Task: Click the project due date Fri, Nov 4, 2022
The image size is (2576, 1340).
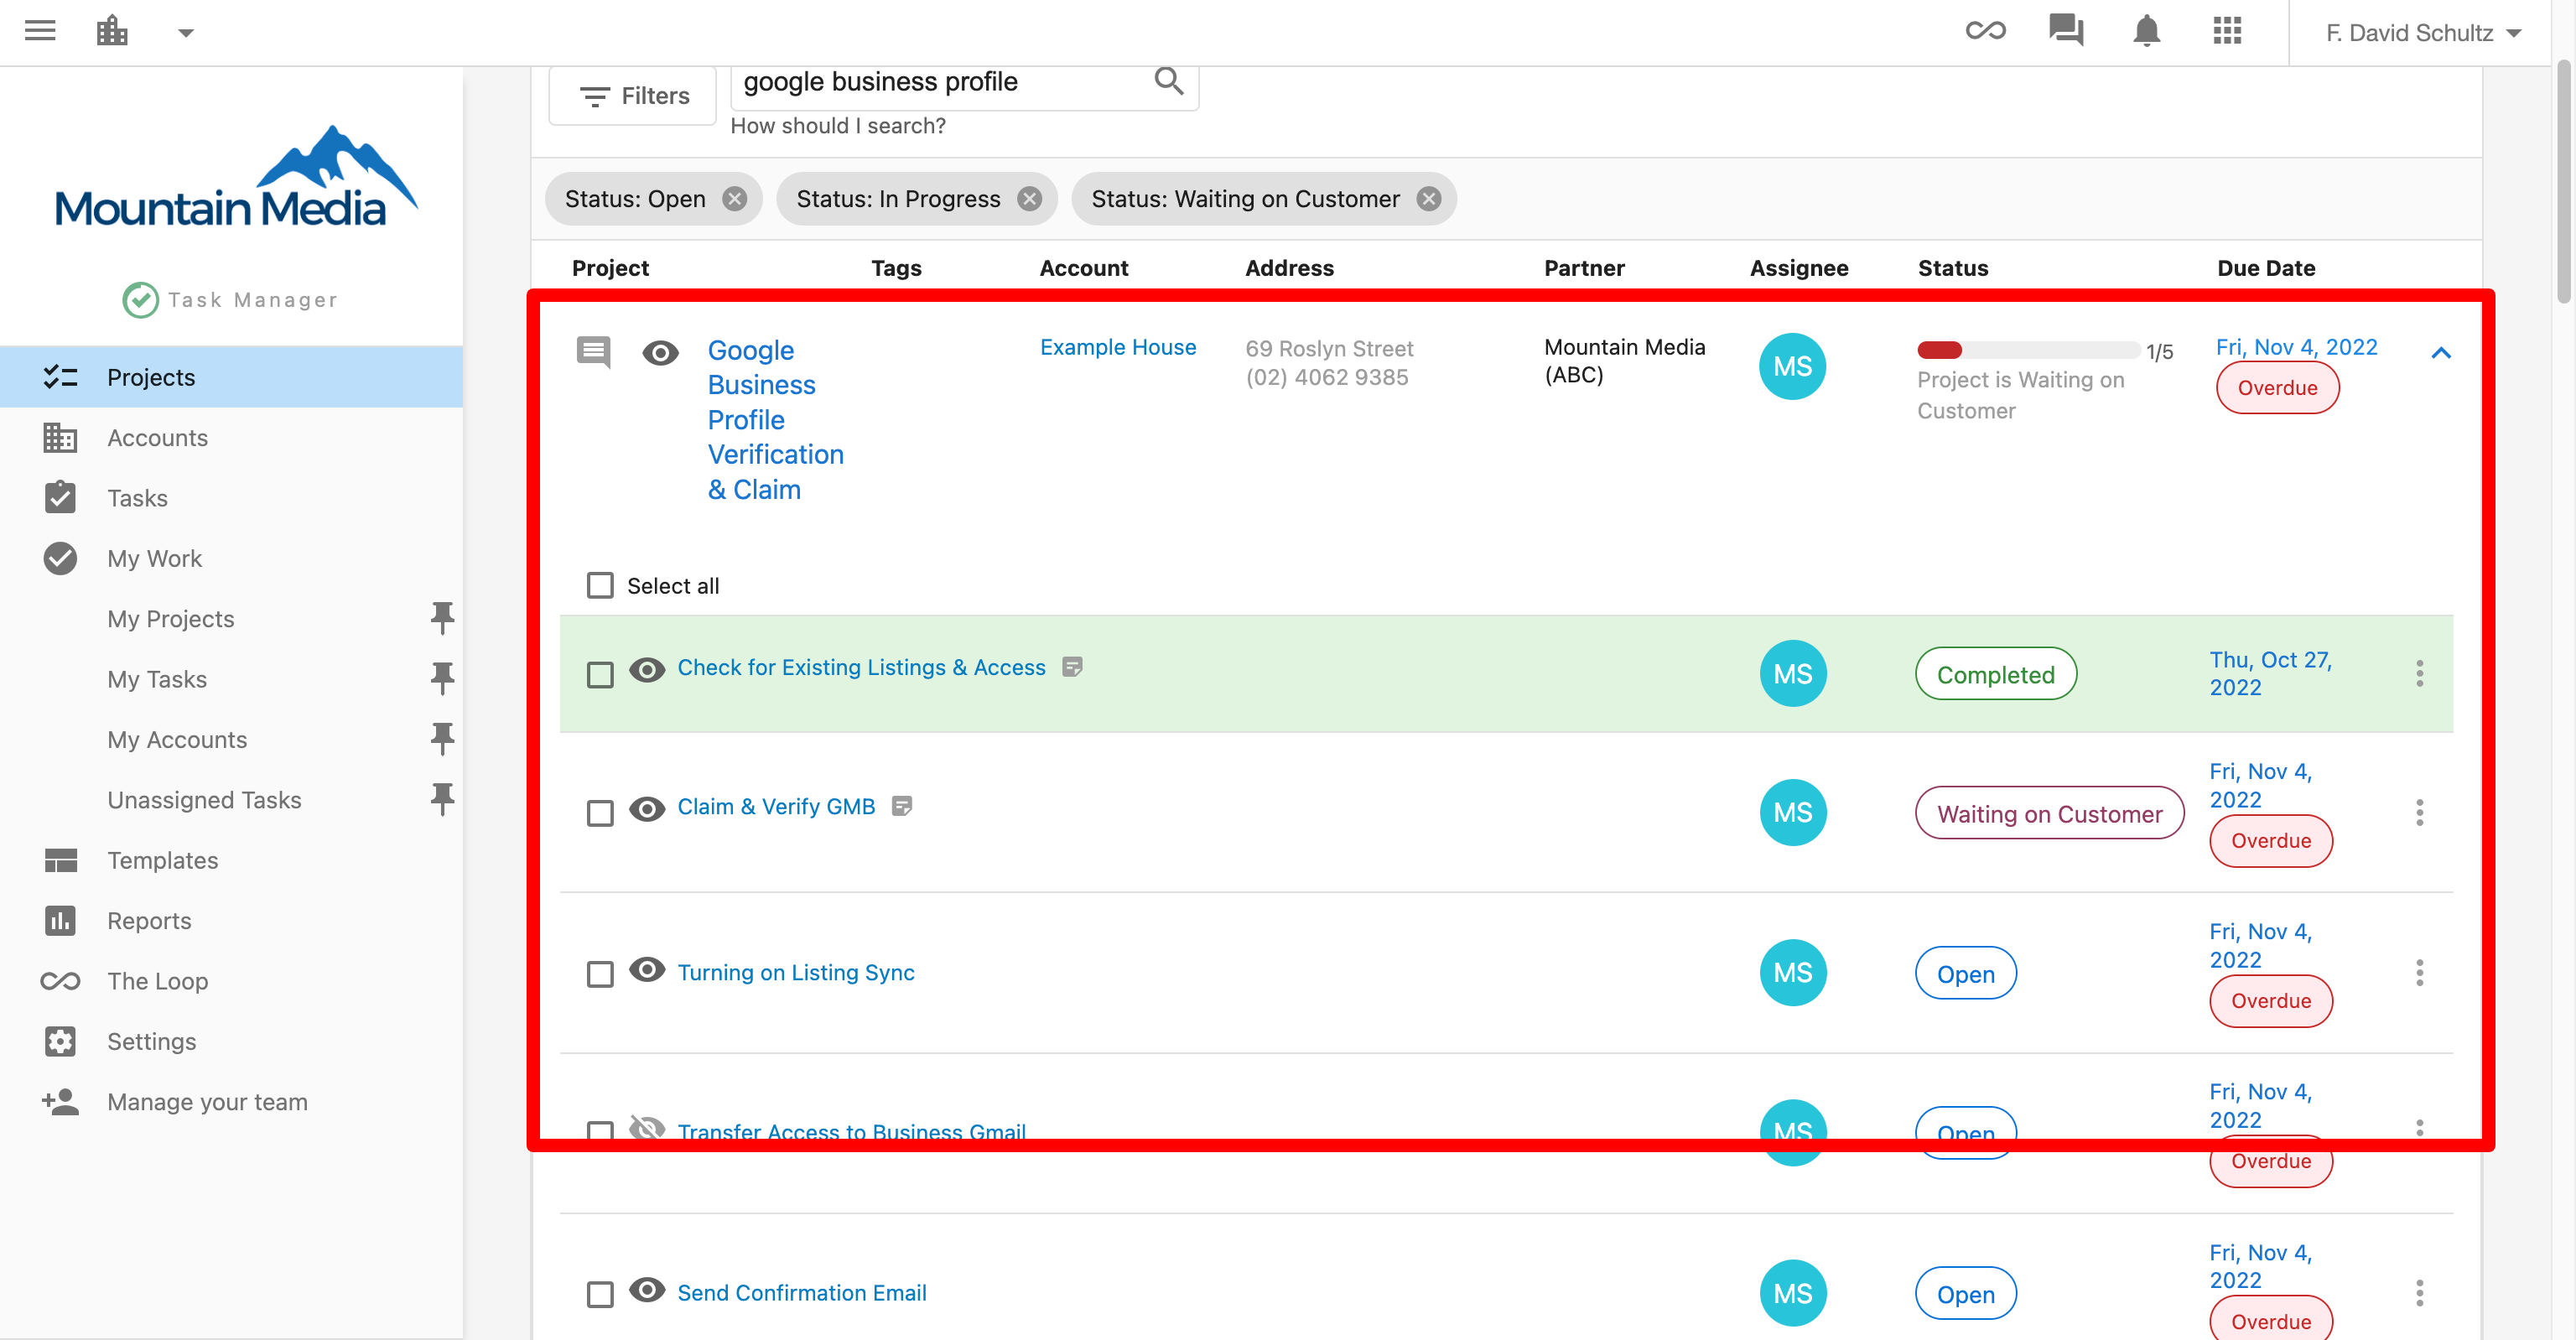Action: (x=2297, y=347)
